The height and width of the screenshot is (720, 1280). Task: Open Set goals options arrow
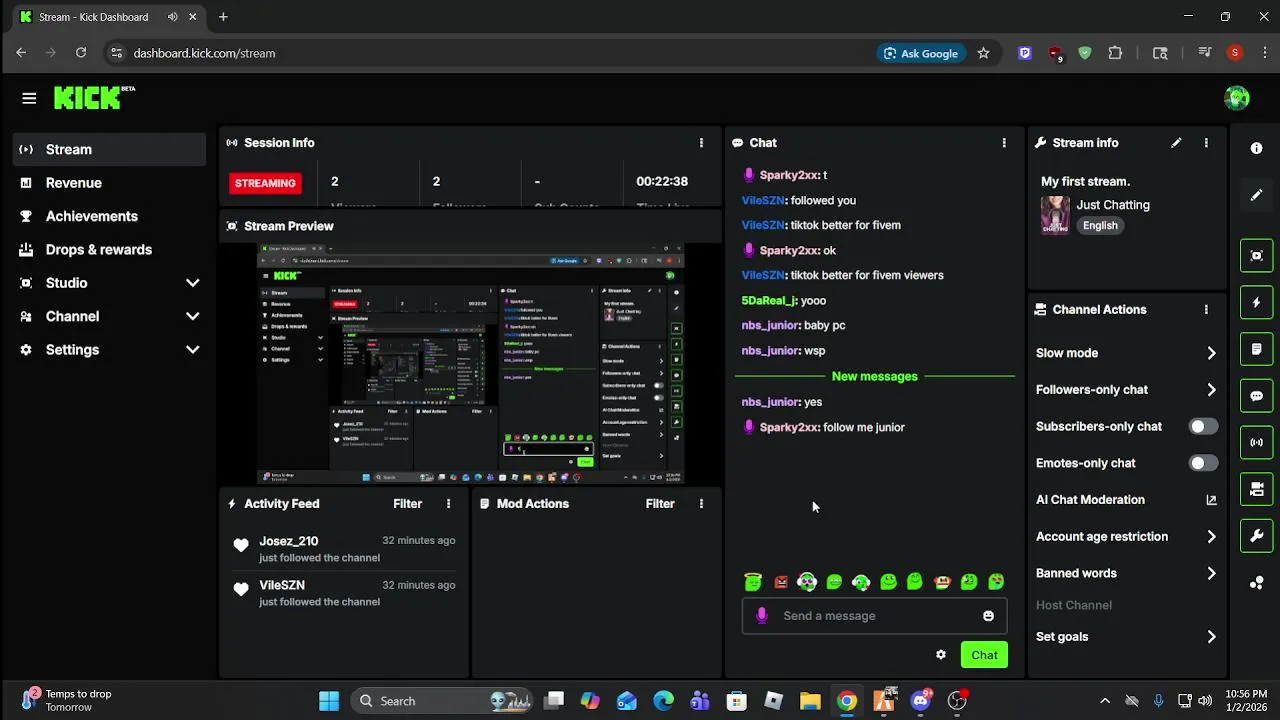(x=1211, y=637)
